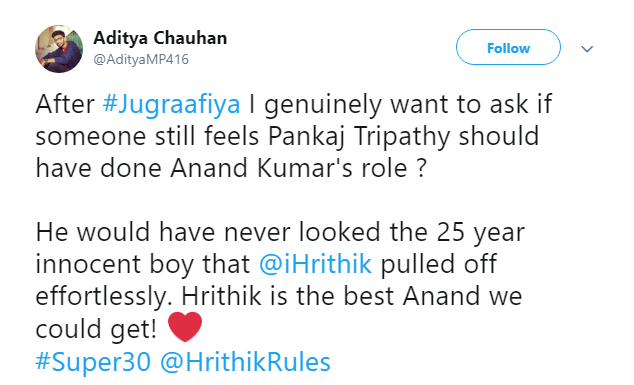Click the Aditya Chauhan display name
The image size is (634, 385).
coord(160,38)
